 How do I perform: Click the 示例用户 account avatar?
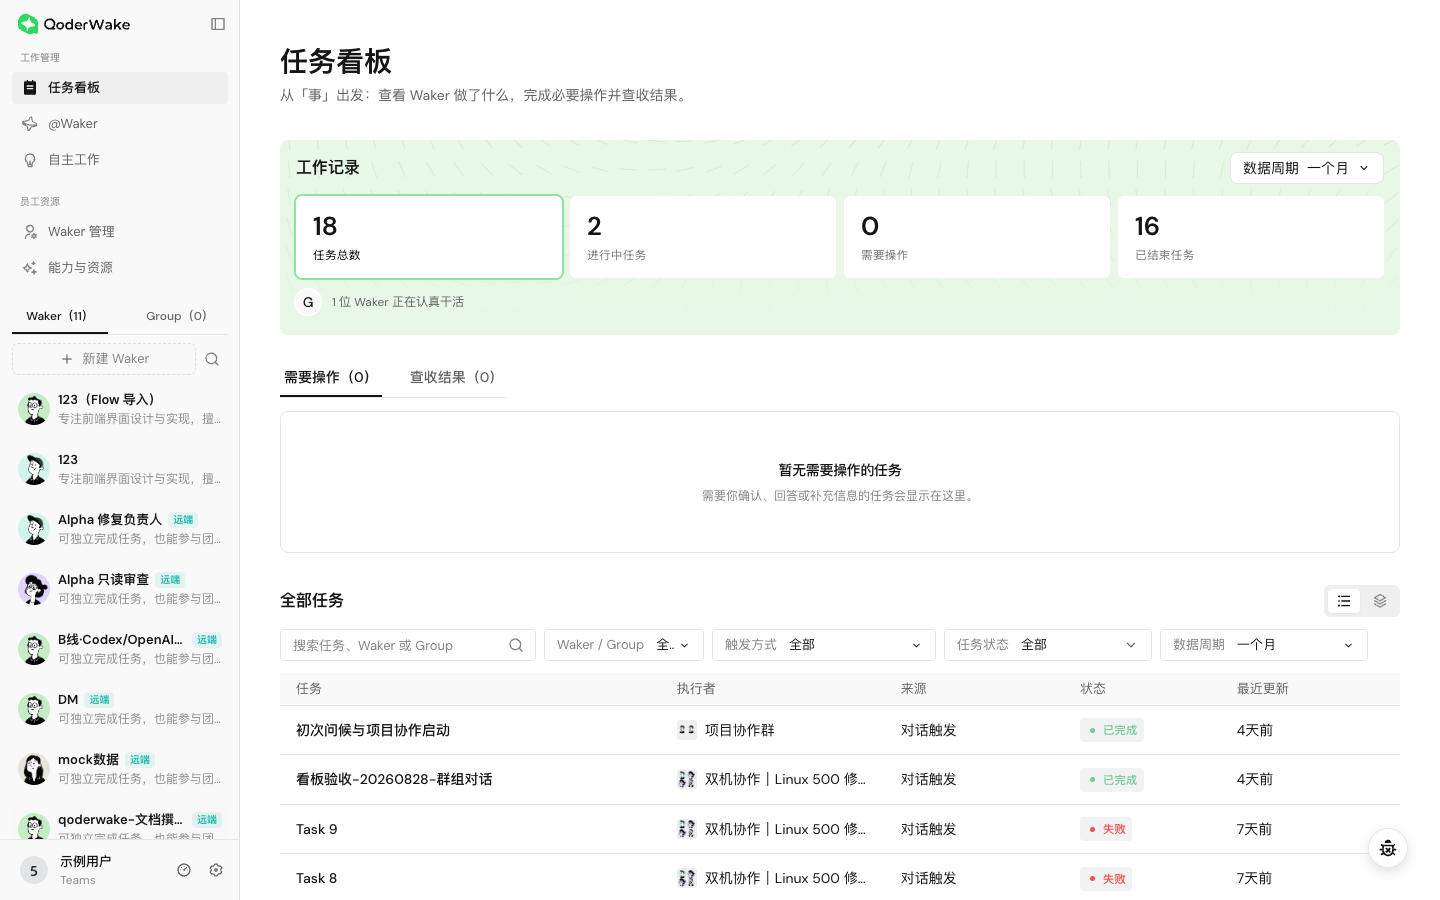[x=34, y=870]
